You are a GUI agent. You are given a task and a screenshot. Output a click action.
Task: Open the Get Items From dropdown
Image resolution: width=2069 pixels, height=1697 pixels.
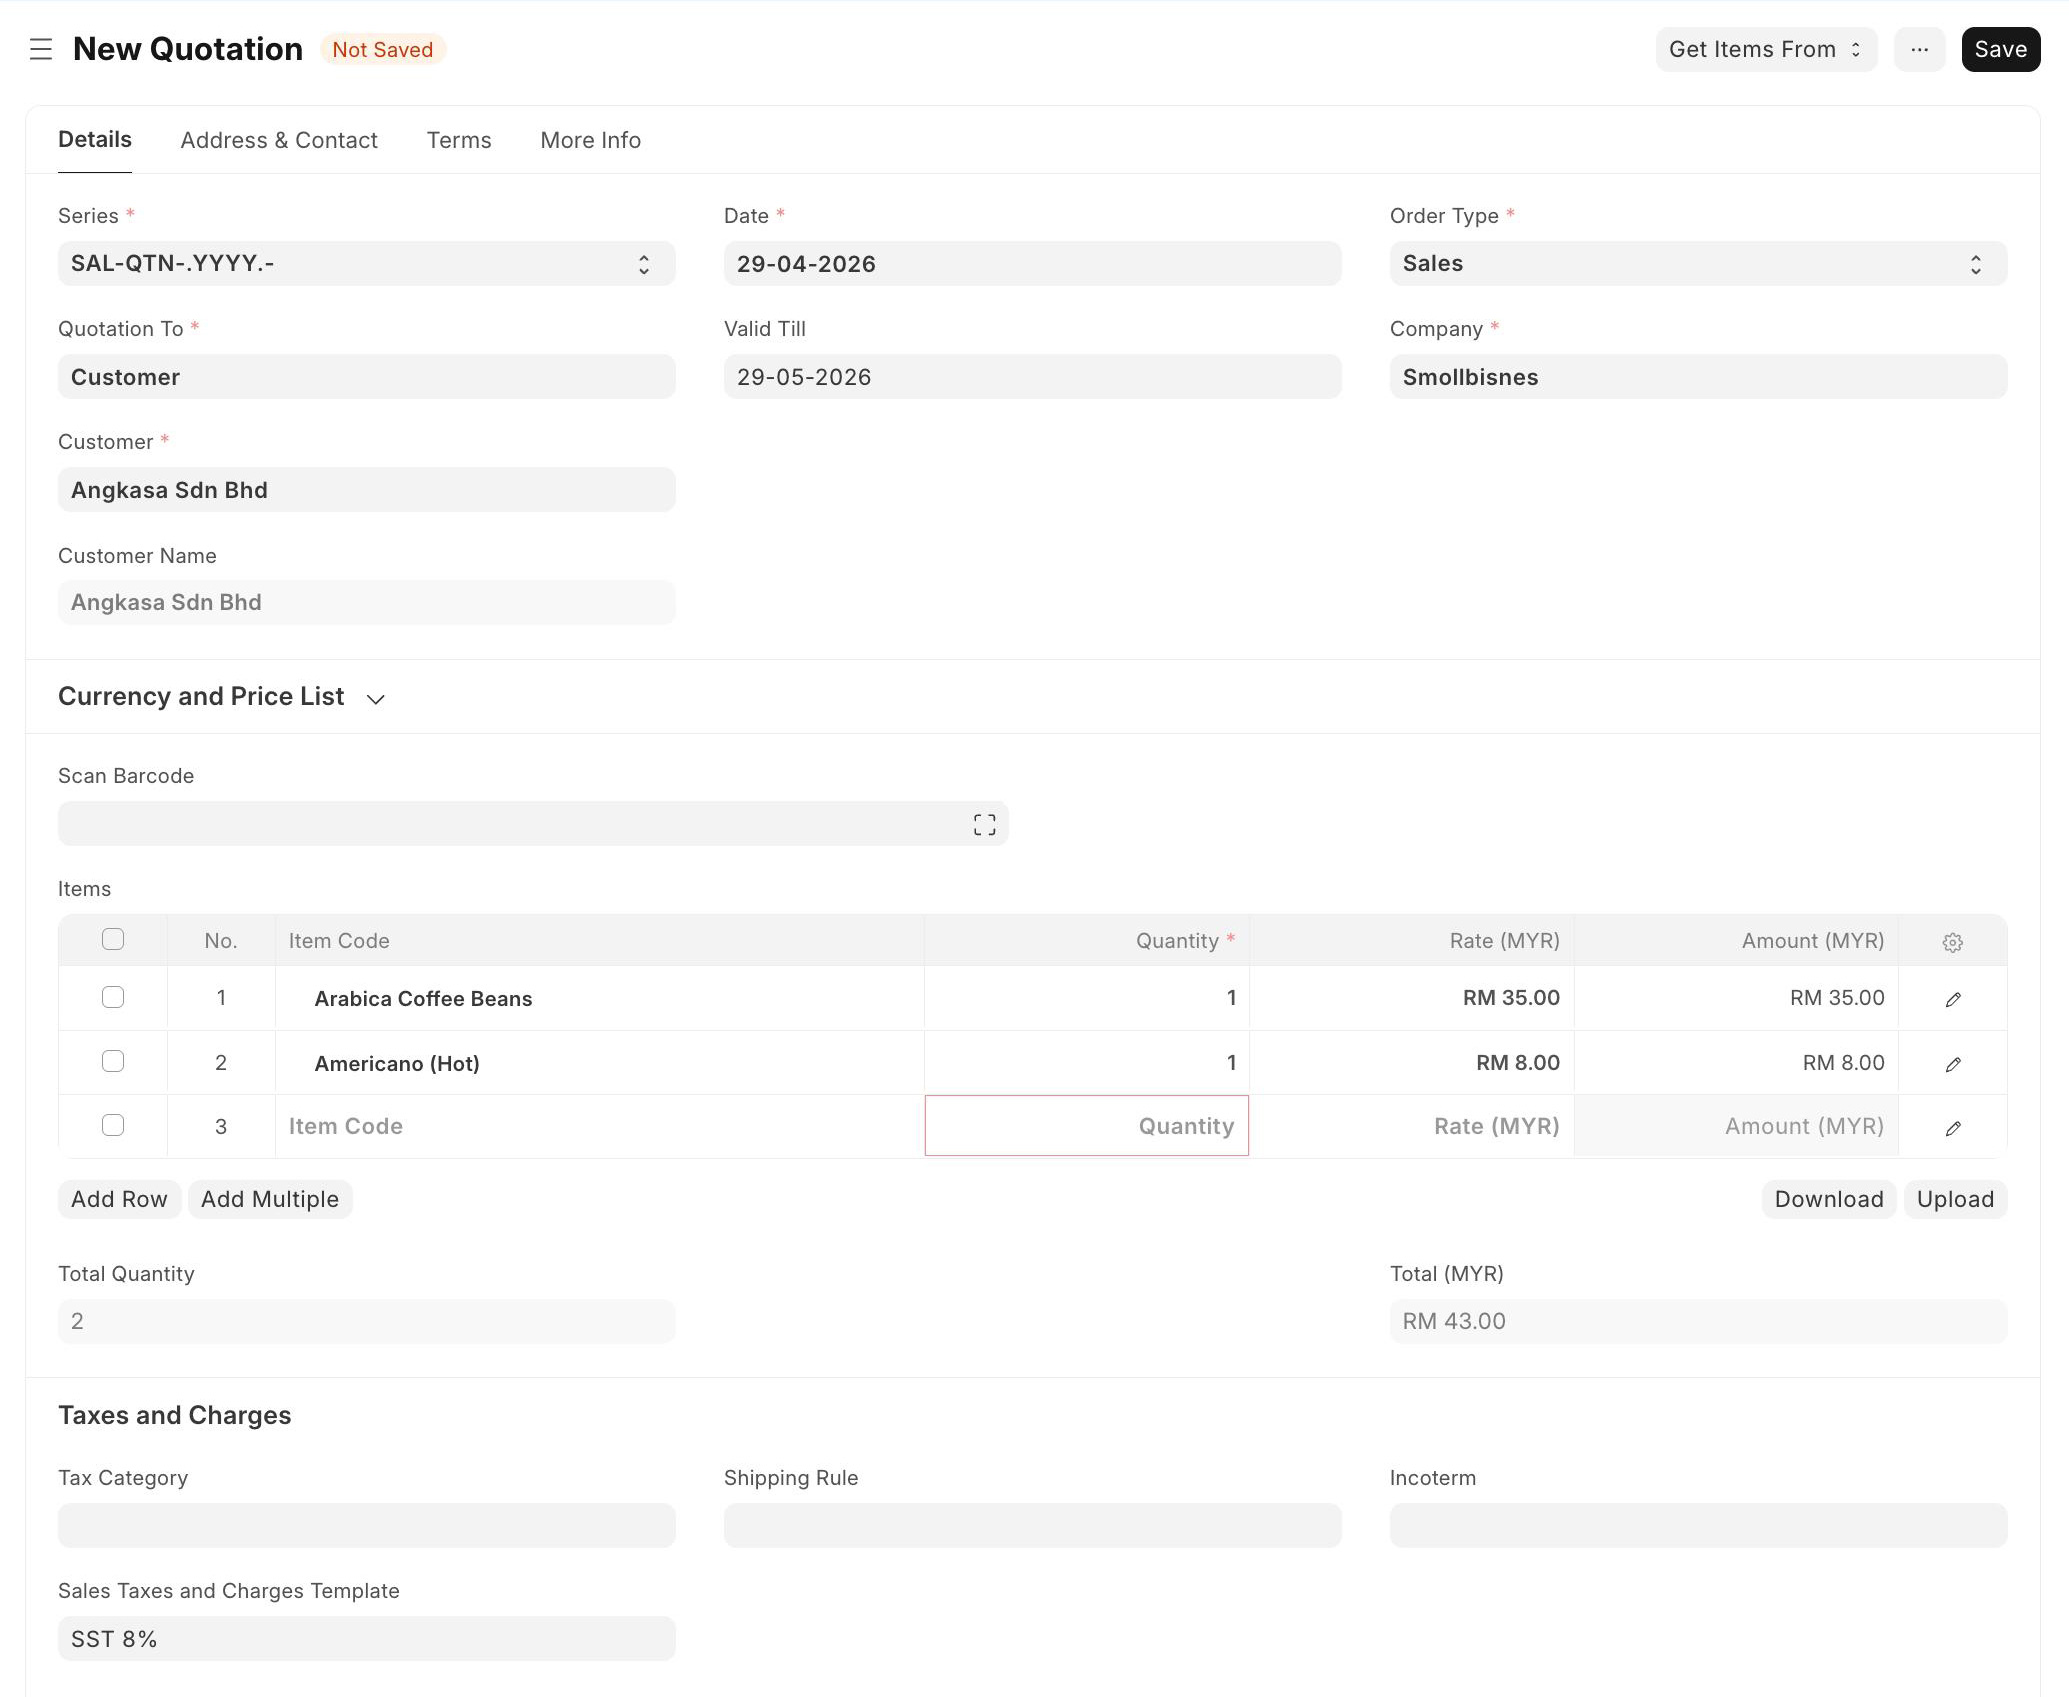click(1765, 49)
